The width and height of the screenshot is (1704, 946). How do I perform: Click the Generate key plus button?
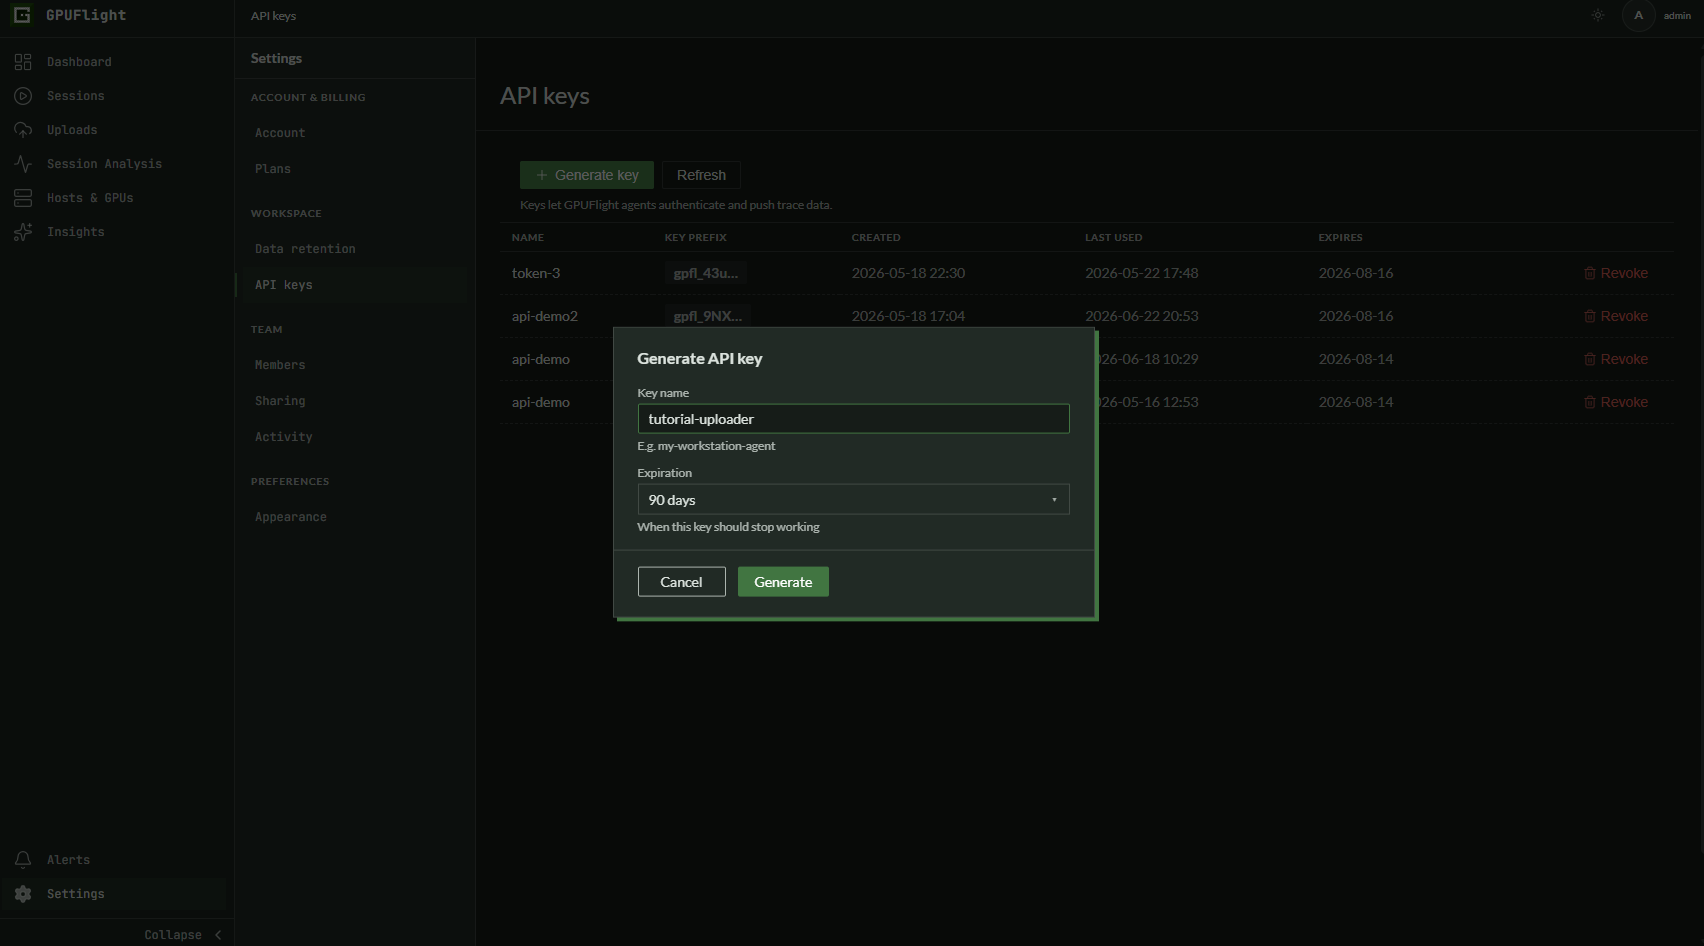click(x=587, y=175)
